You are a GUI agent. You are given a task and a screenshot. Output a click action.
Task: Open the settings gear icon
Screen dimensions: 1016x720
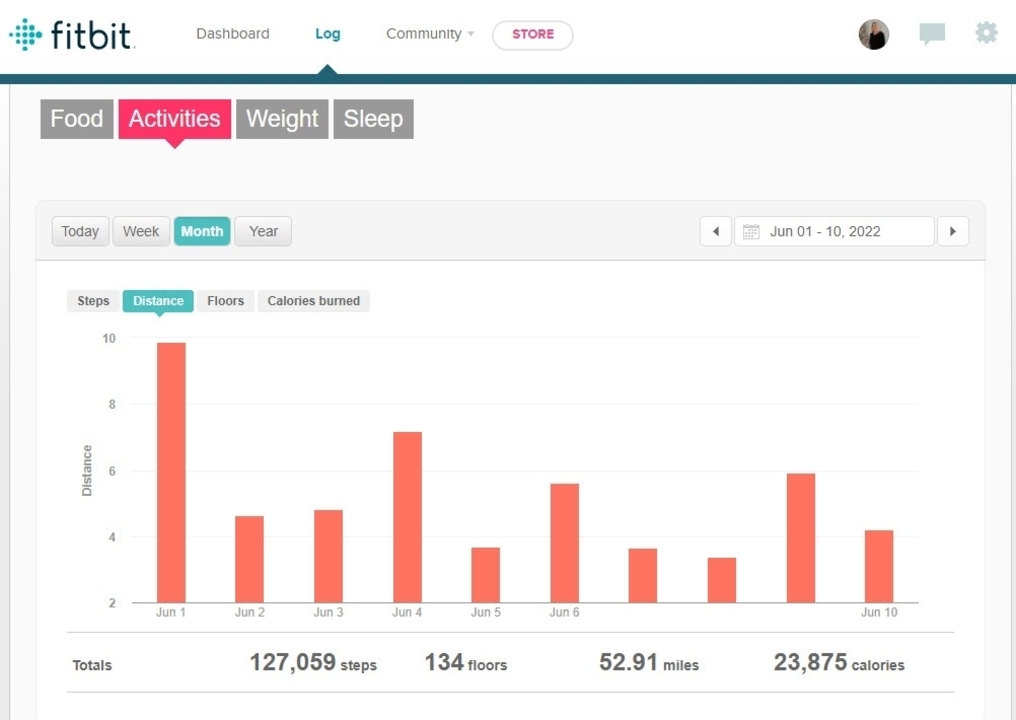click(986, 34)
